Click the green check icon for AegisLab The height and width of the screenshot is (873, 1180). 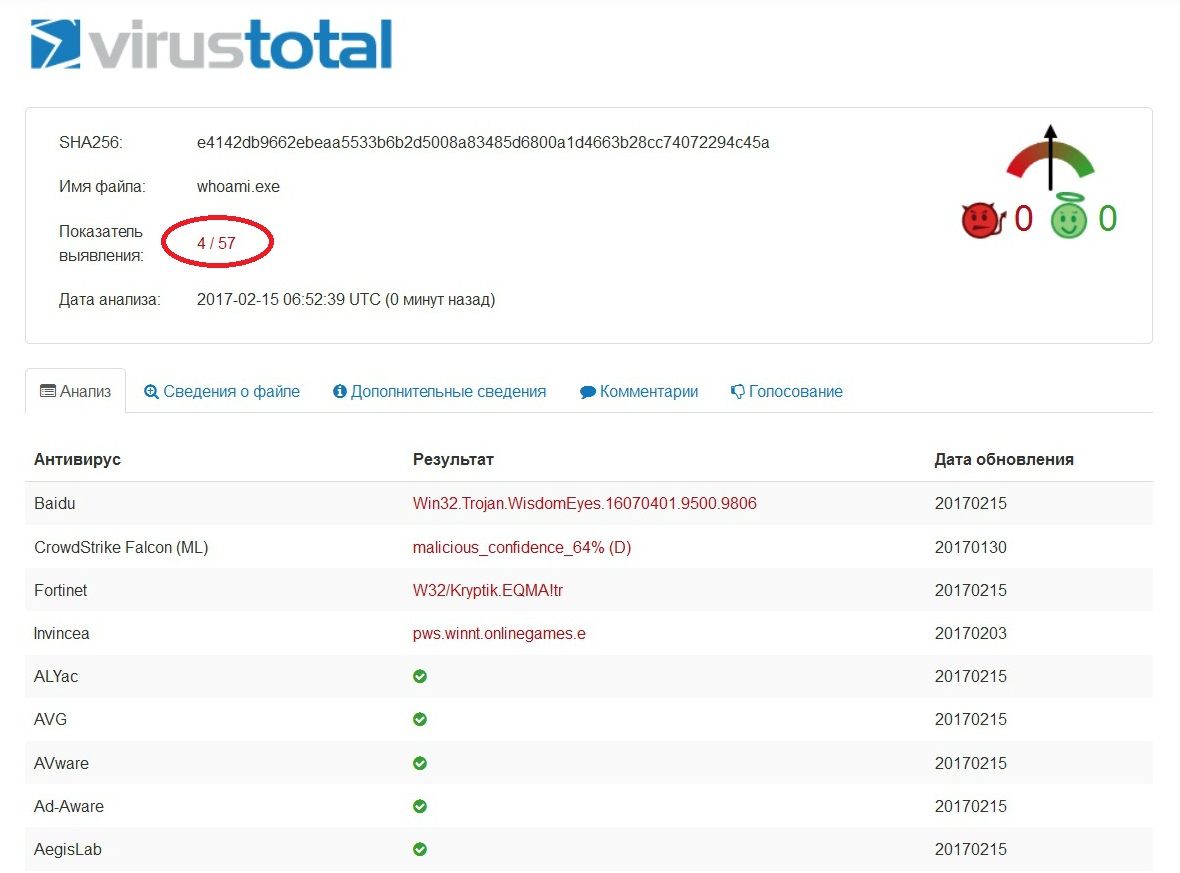pyautogui.click(x=420, y=849)
